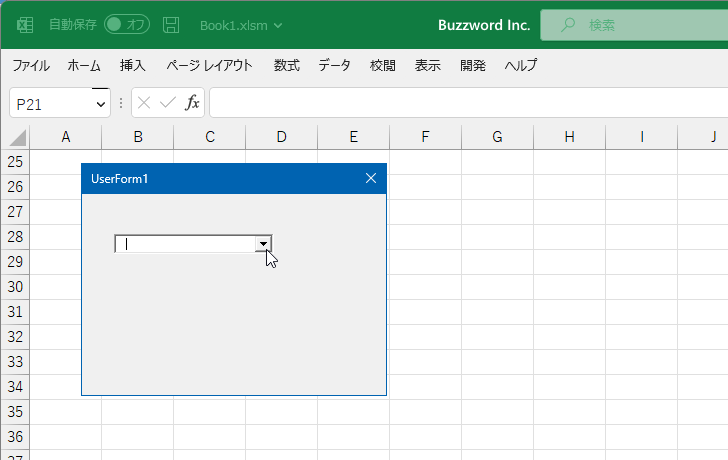Toggle the AutoSave switch
The width and height of the screenshot is (728, 460).
[127, 25]
